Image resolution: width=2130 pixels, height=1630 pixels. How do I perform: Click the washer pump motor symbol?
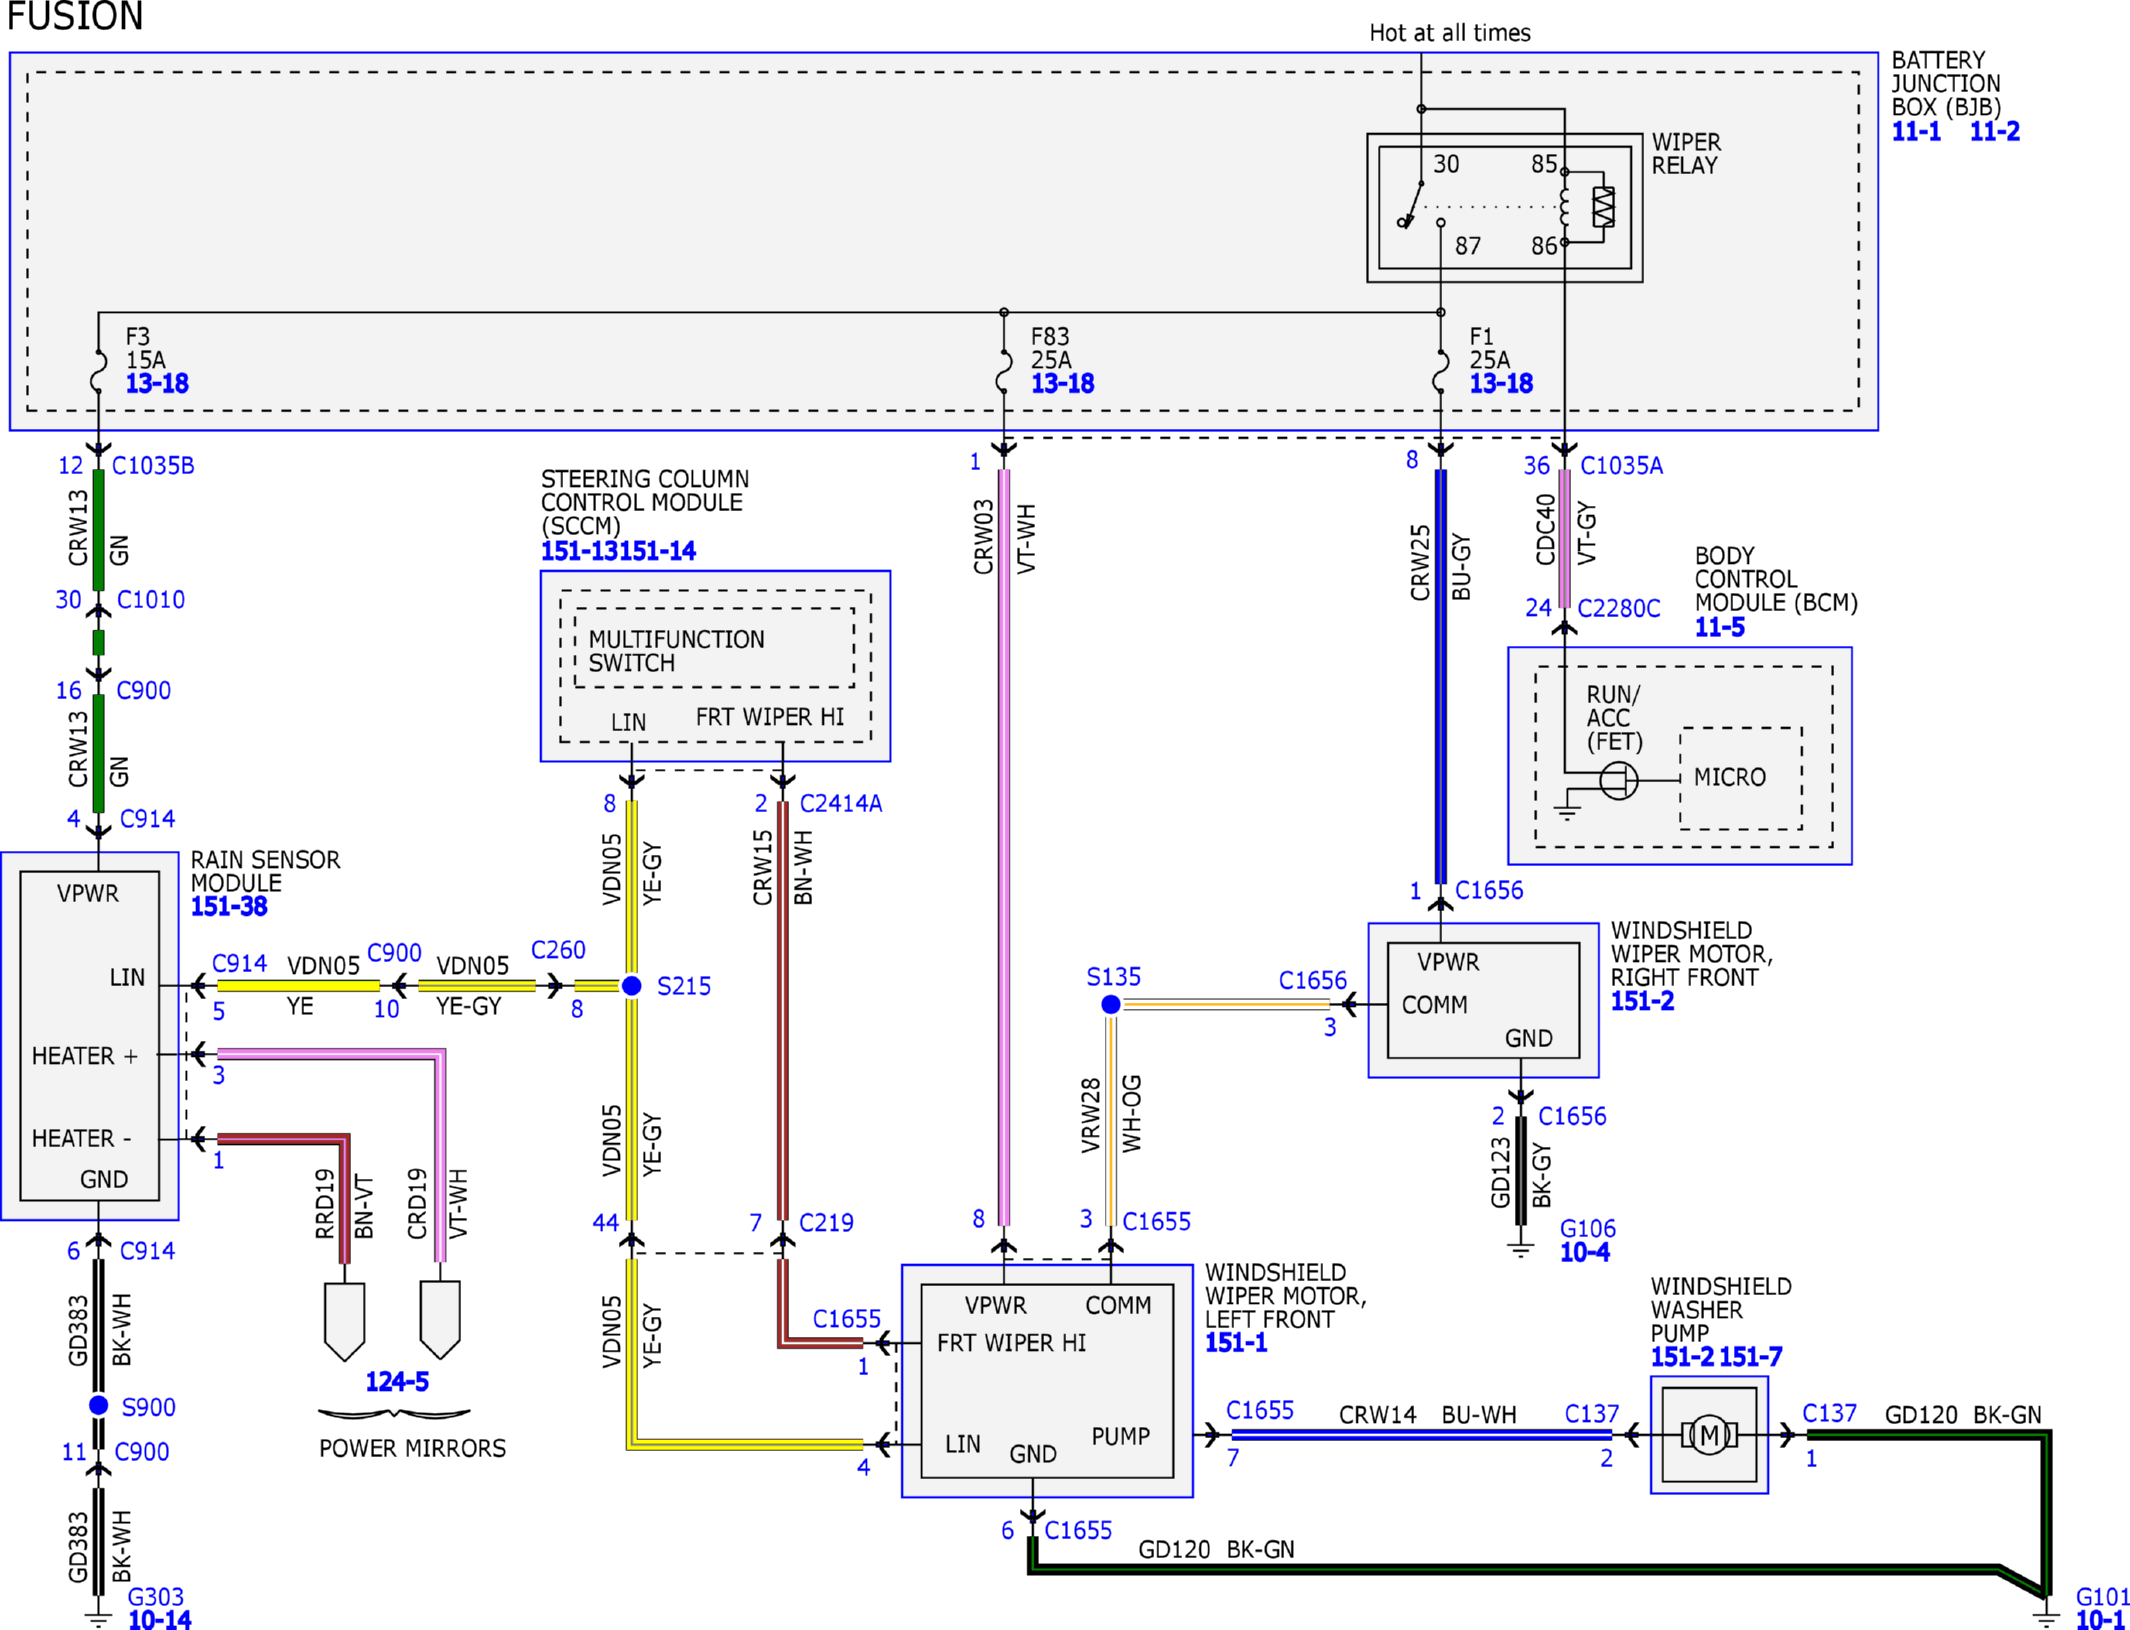point(1709,1435)
